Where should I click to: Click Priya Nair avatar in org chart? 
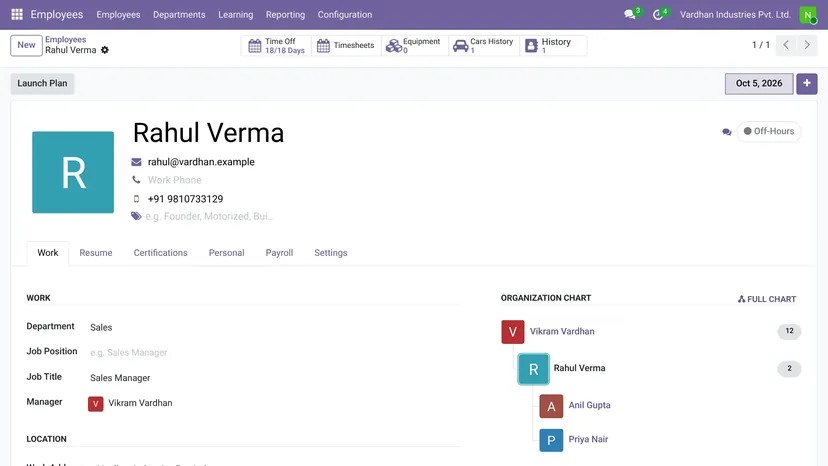pos(551,440)
